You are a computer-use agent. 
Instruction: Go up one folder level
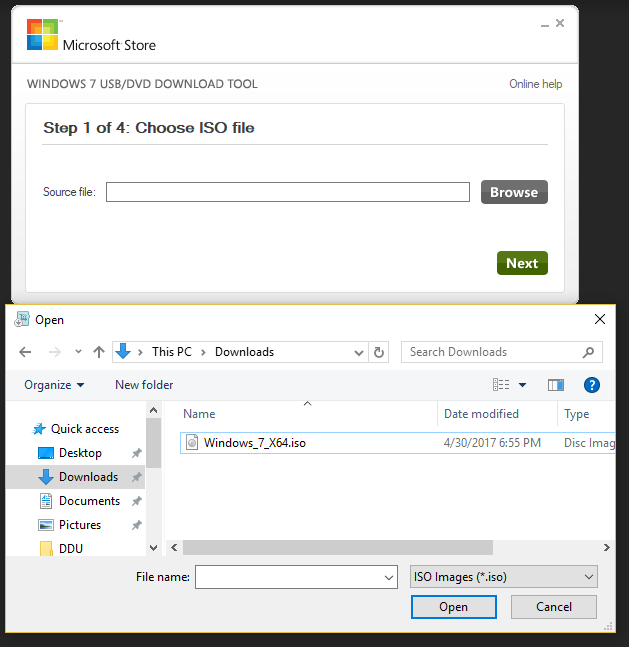coord(99,352)
